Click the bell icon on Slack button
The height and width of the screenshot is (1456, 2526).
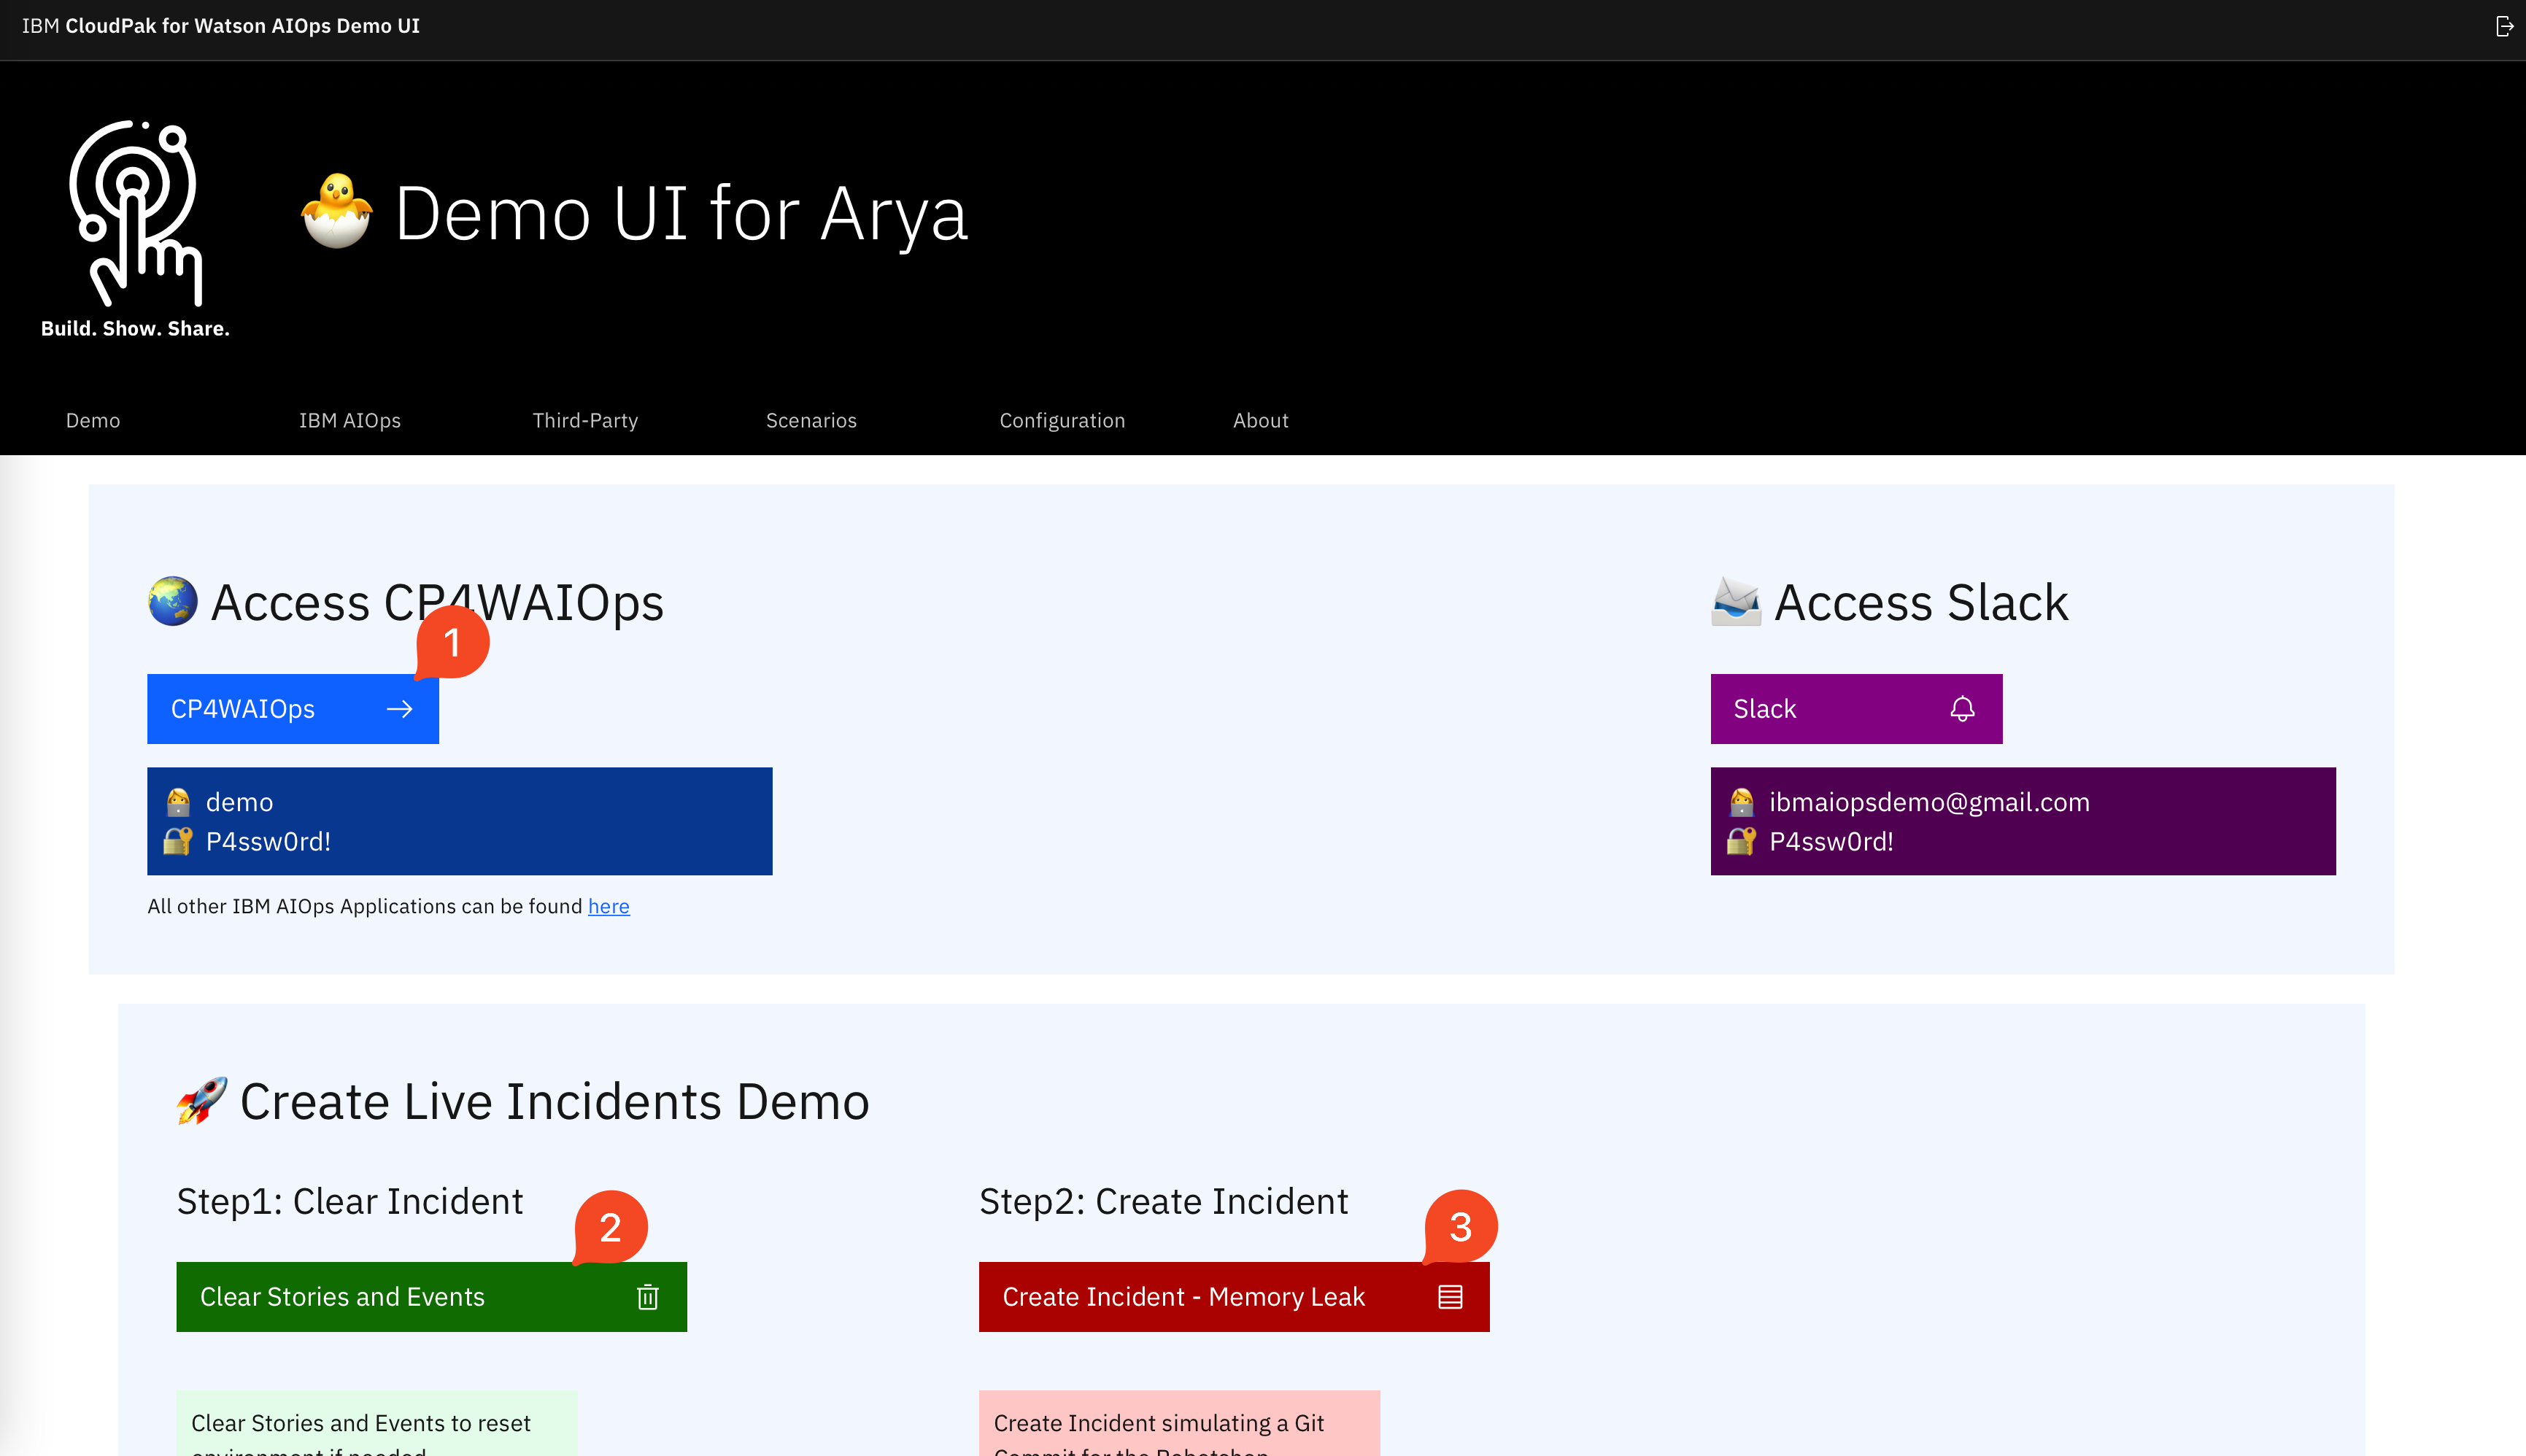coord(1962,709)
